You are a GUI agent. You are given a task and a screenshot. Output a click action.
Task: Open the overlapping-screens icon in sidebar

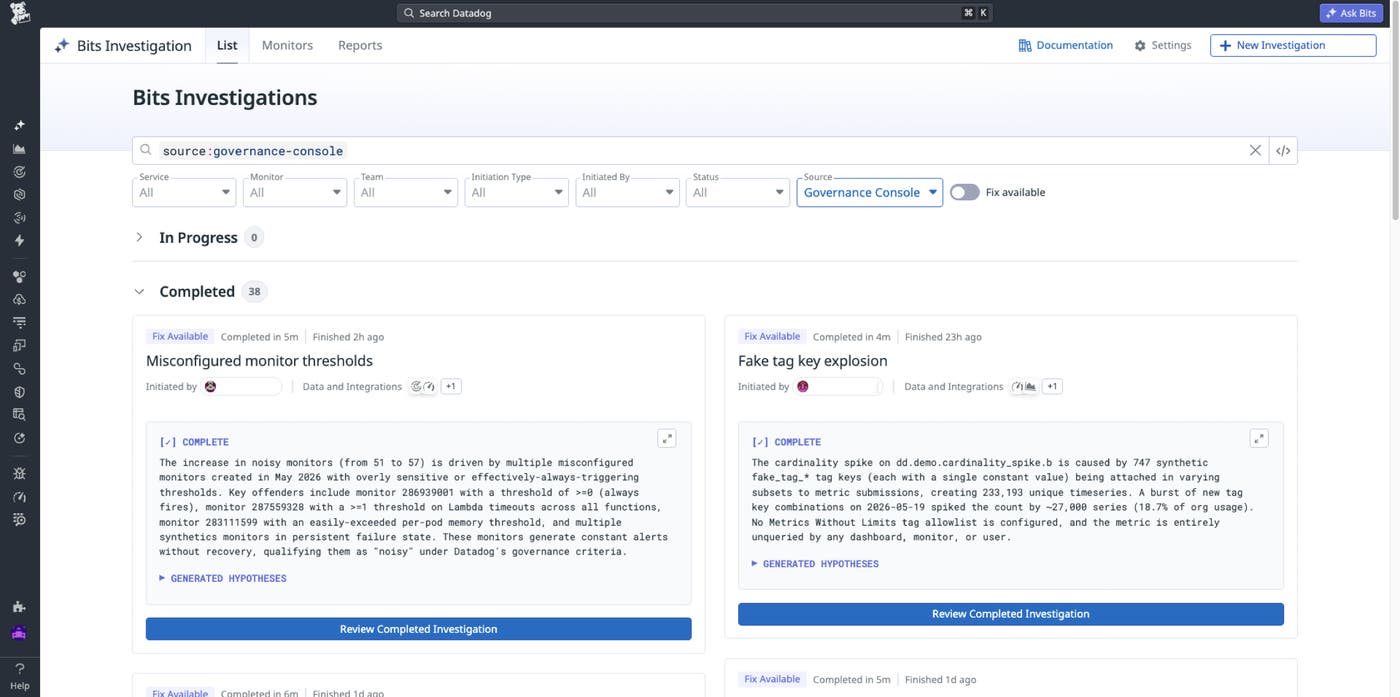(19, 345)
